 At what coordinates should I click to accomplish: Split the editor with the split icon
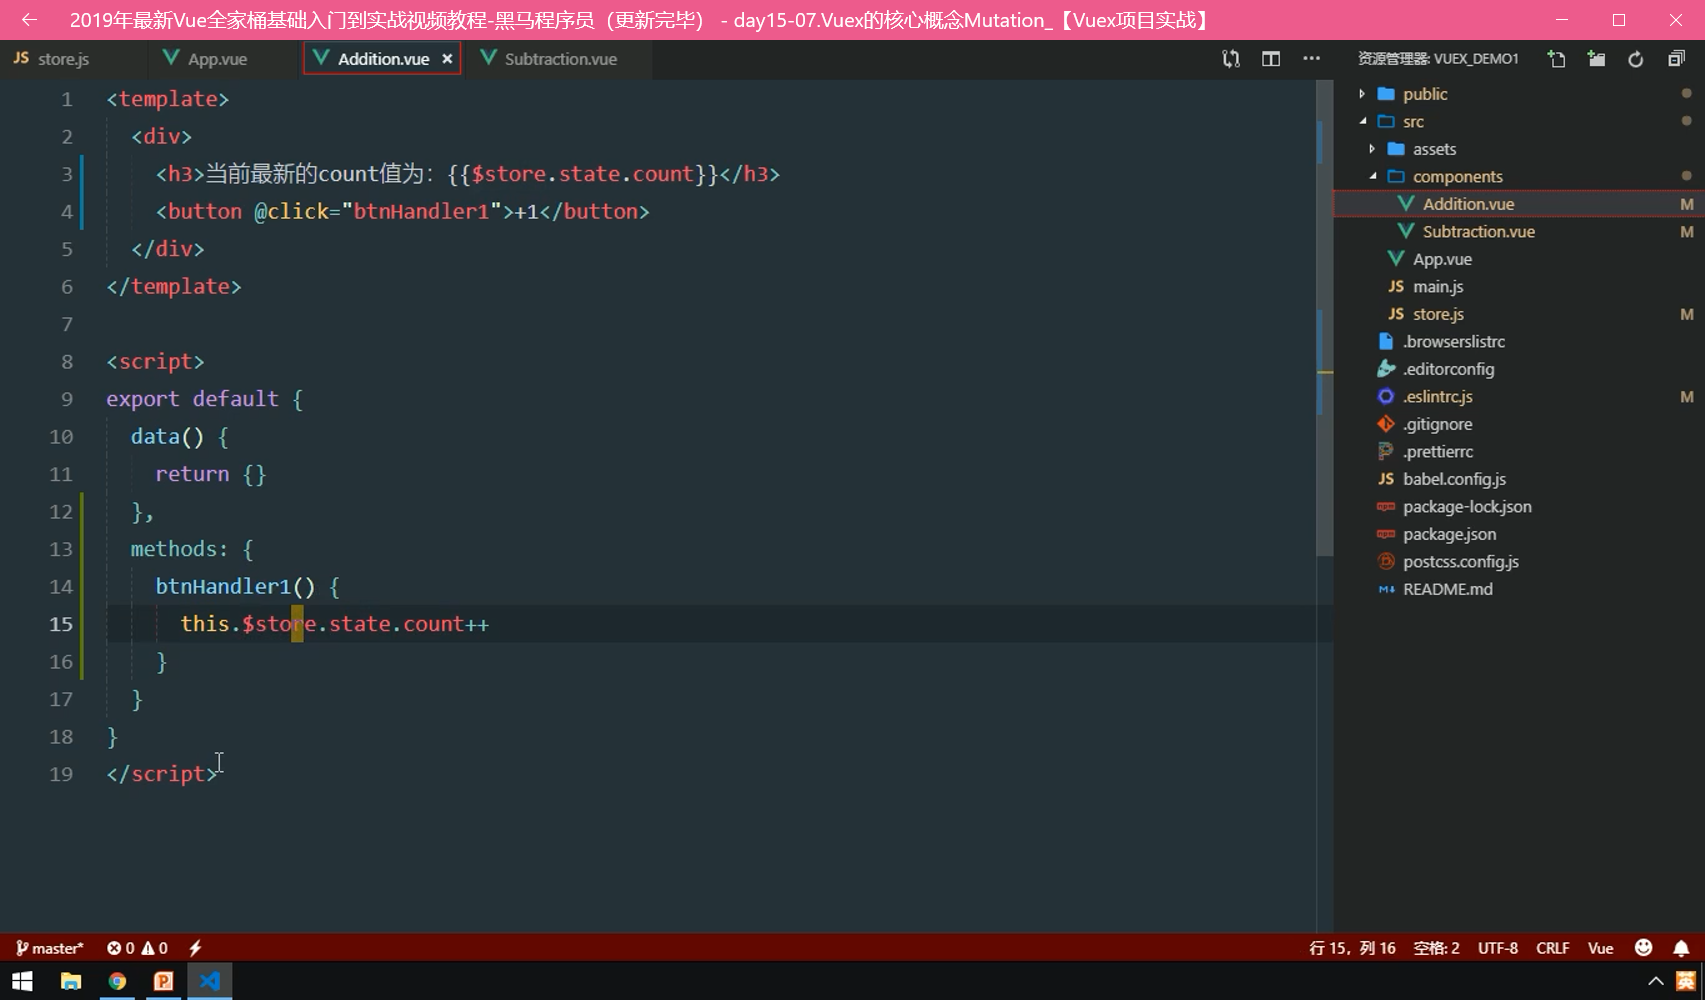click(1271, 59)
